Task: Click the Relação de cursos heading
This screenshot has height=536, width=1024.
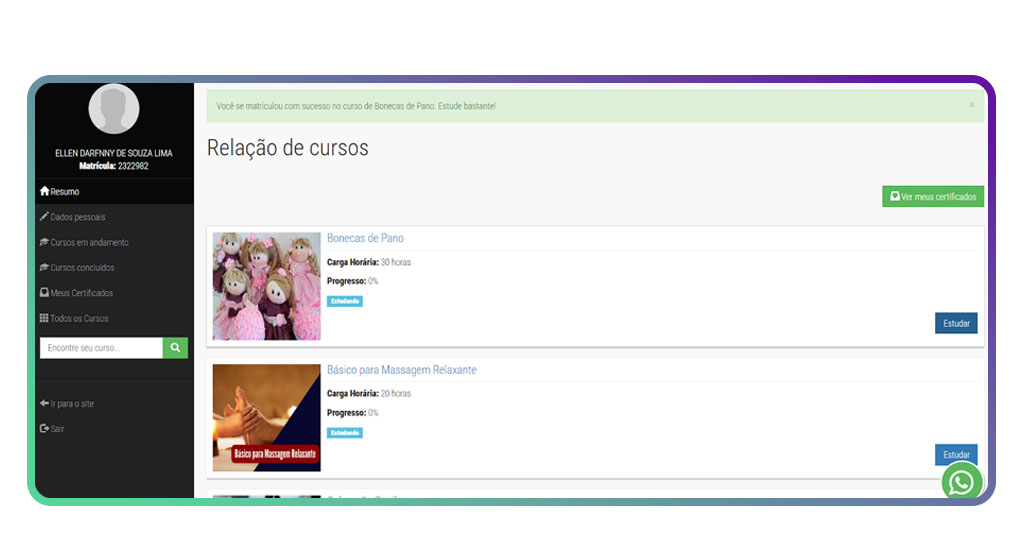Action: point(288,148)
